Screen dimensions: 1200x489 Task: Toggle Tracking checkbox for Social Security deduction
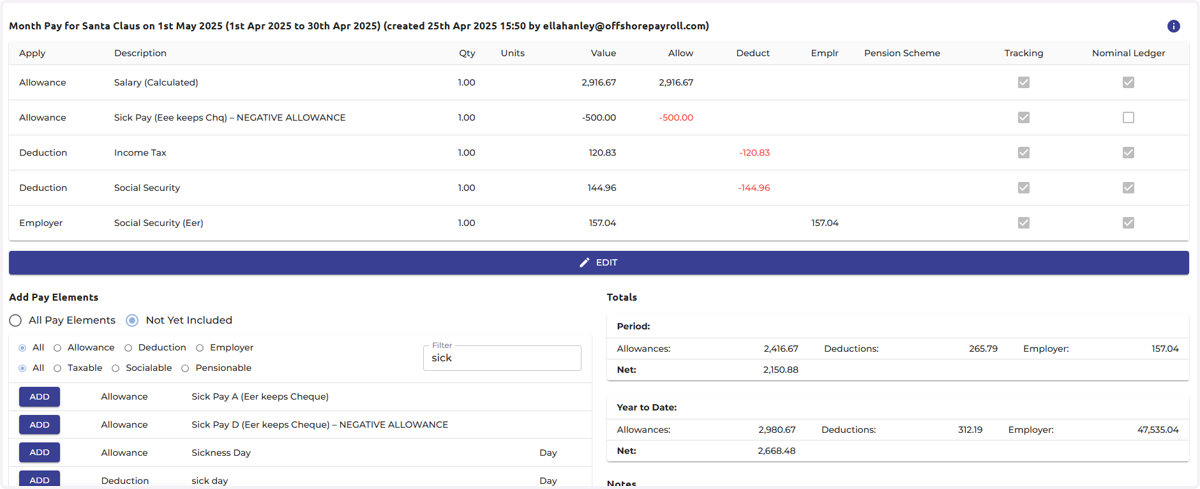pyautogui.click(x=1024, y=188)
